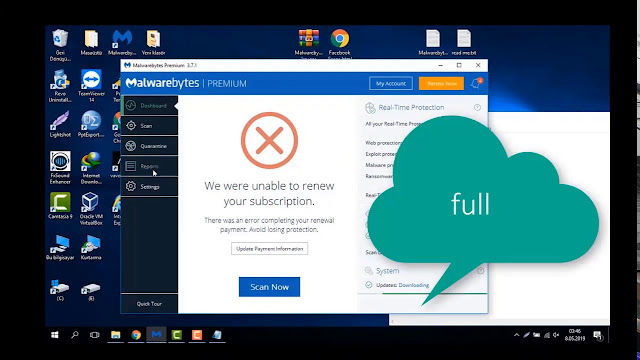Open Reports in the Malwarebytes sidebar

(x=149, y=166)
